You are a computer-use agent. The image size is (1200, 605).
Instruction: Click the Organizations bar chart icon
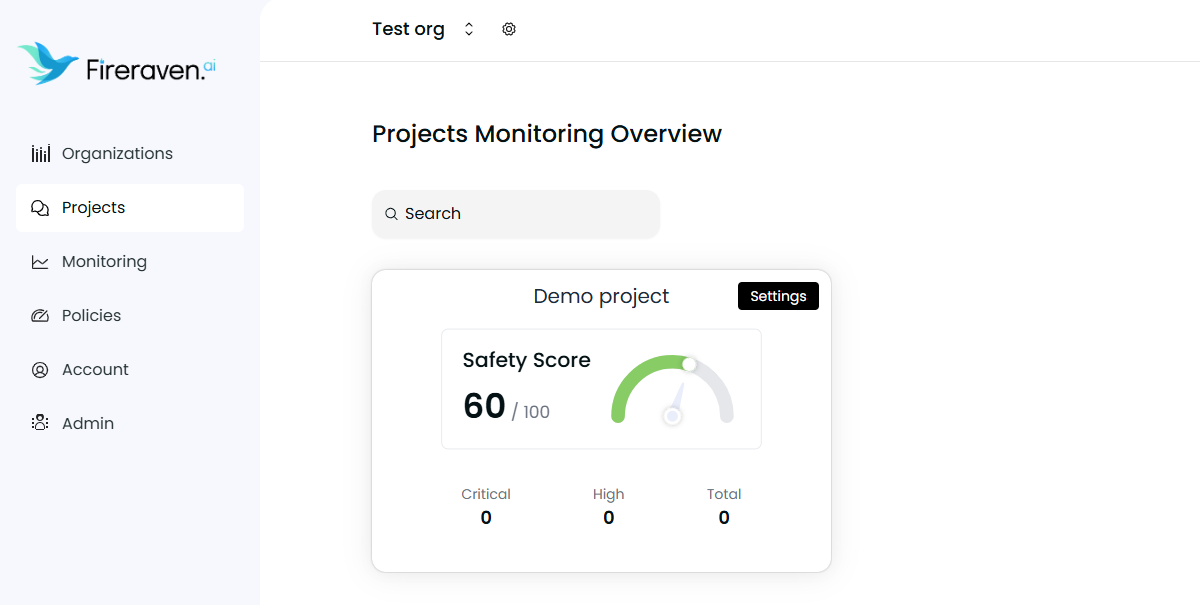coord(40,153)
